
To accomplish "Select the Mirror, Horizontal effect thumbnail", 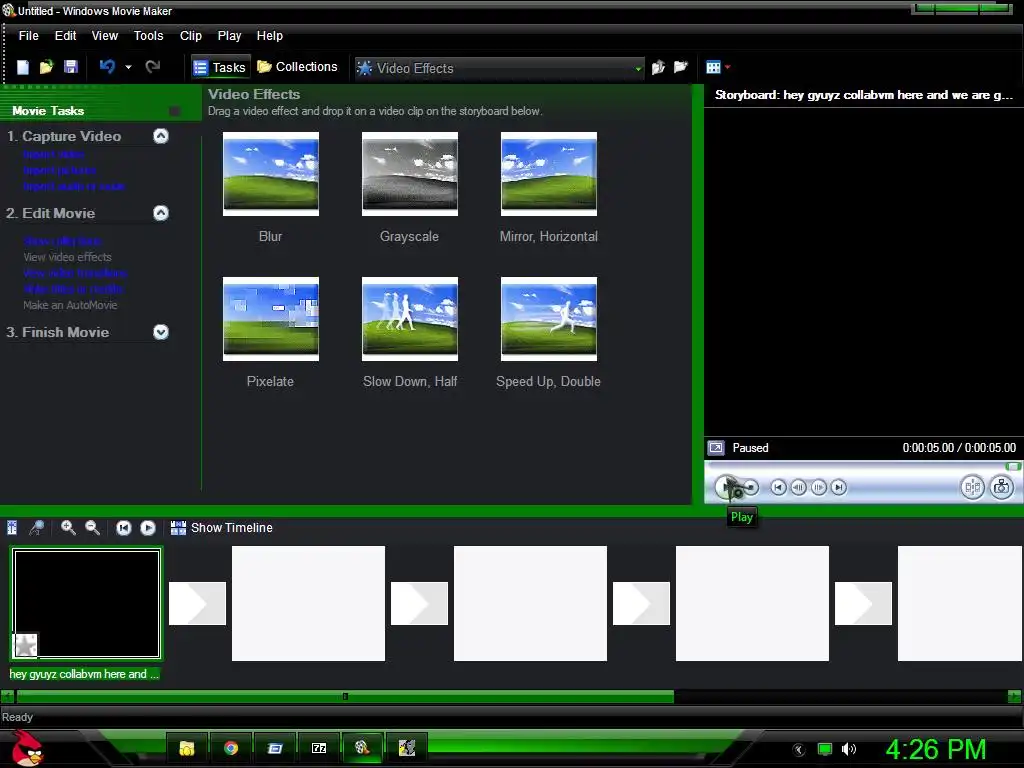I will (549, 174).
